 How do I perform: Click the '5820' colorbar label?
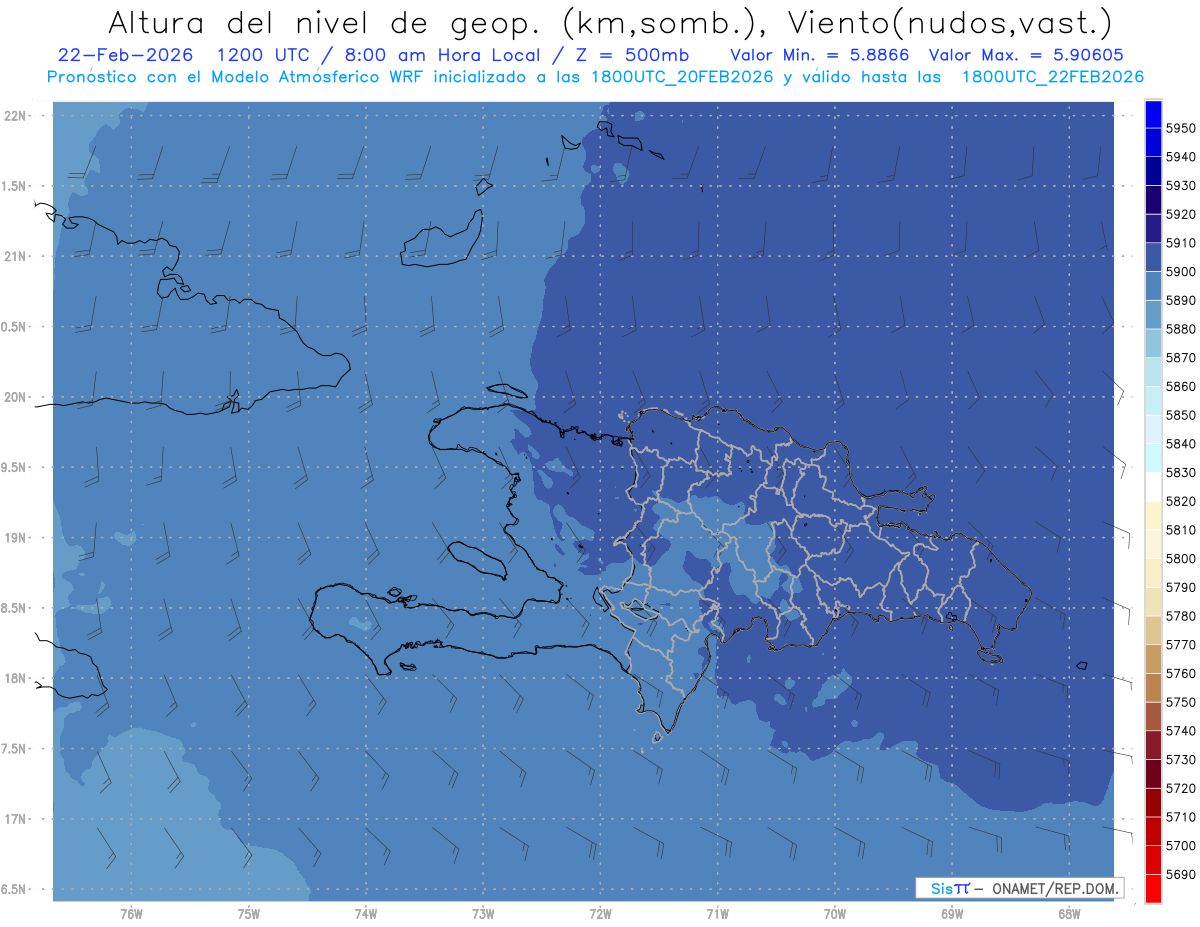click(1180, 501)
